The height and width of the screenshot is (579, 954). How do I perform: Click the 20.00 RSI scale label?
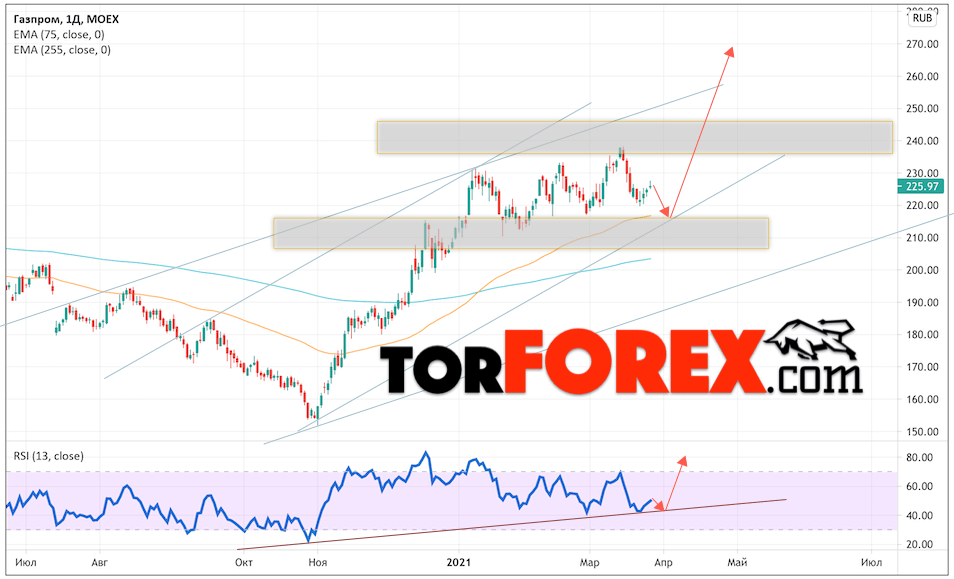click(x=919, y=544)
